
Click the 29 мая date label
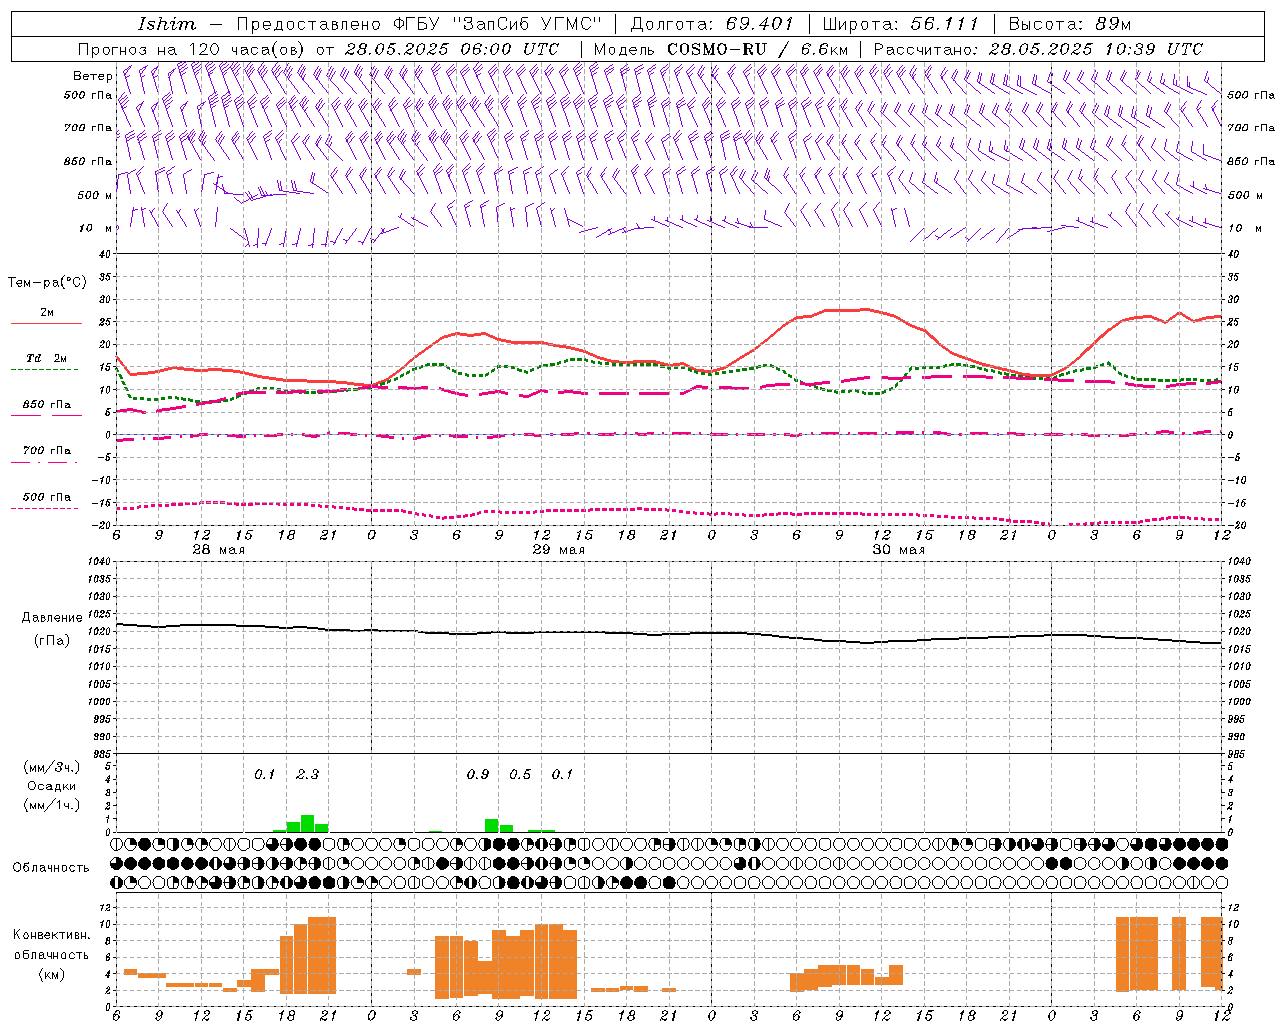click(558, 550)
